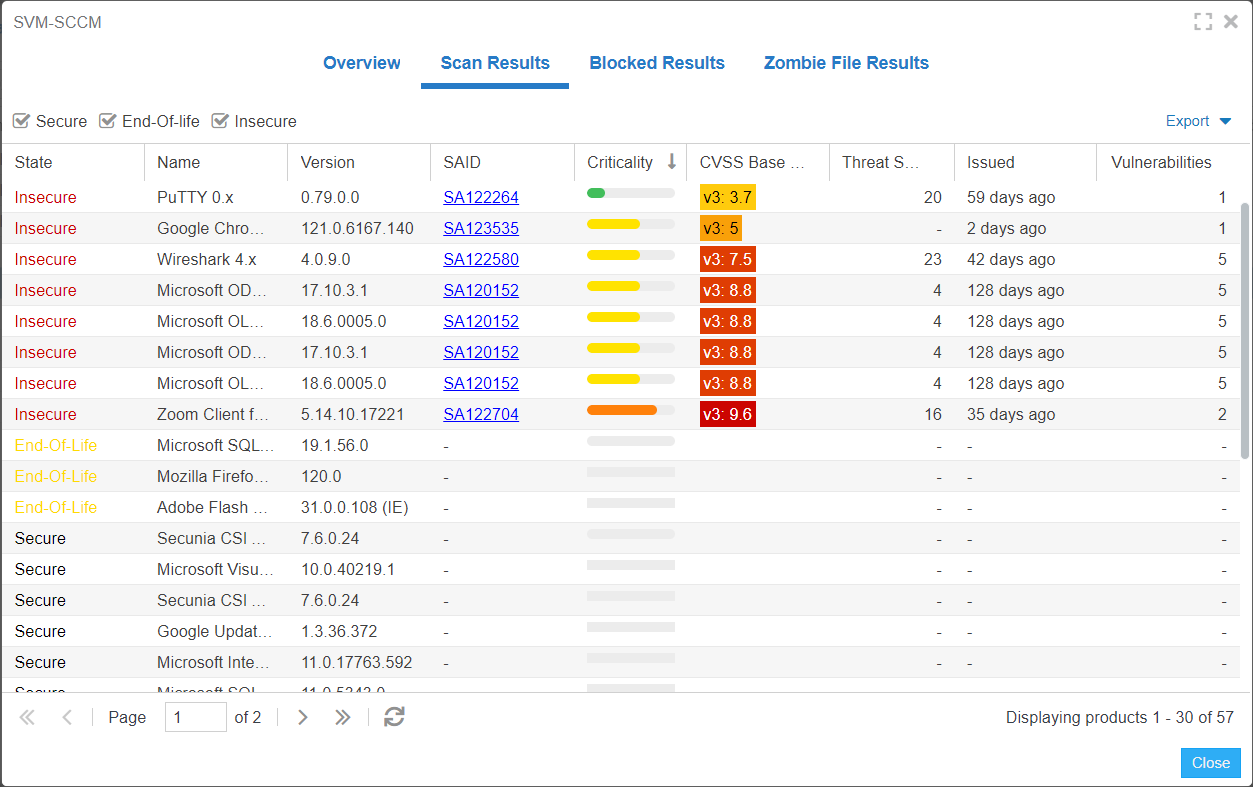Click the Criticality sort arrow icon
Screen dimensions: 1253x787
pyautogui.click(x=672, y=162)
